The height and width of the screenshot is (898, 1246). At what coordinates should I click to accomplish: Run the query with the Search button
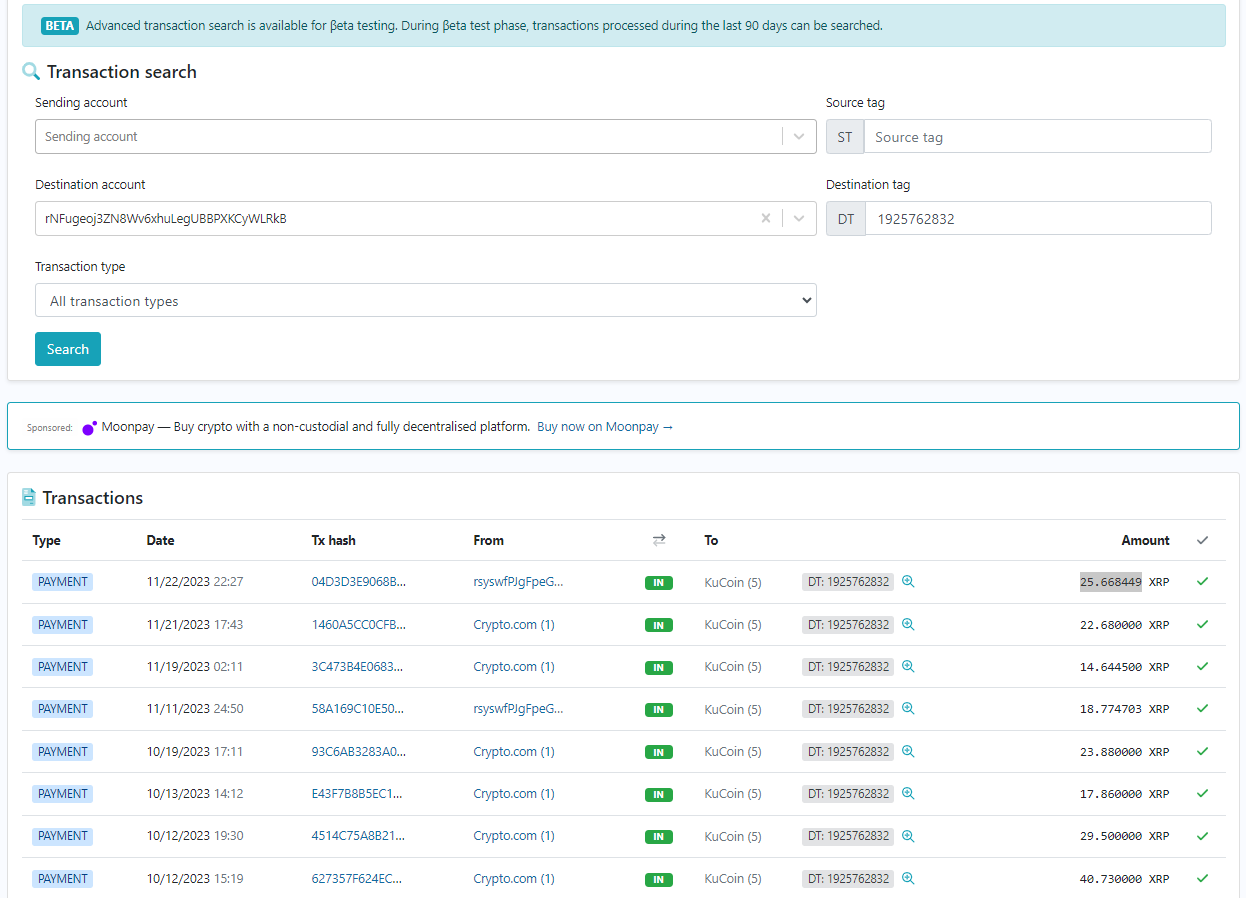pyautogui.click(x=68, y=349)
